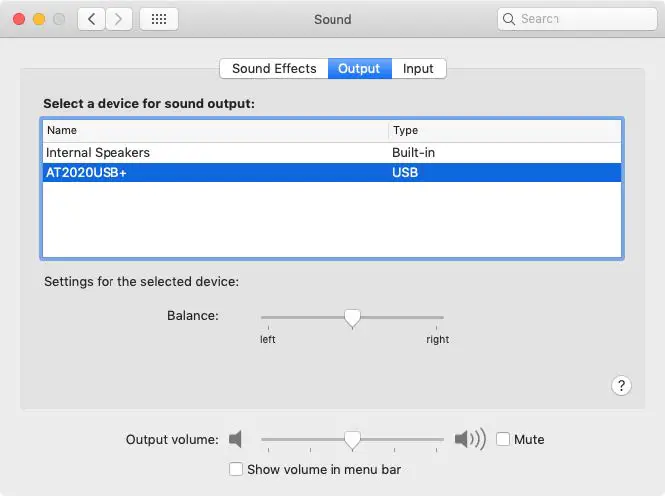Click the loud-volume speaker icon
665x496 pixels.
click(x=469, y=439)
